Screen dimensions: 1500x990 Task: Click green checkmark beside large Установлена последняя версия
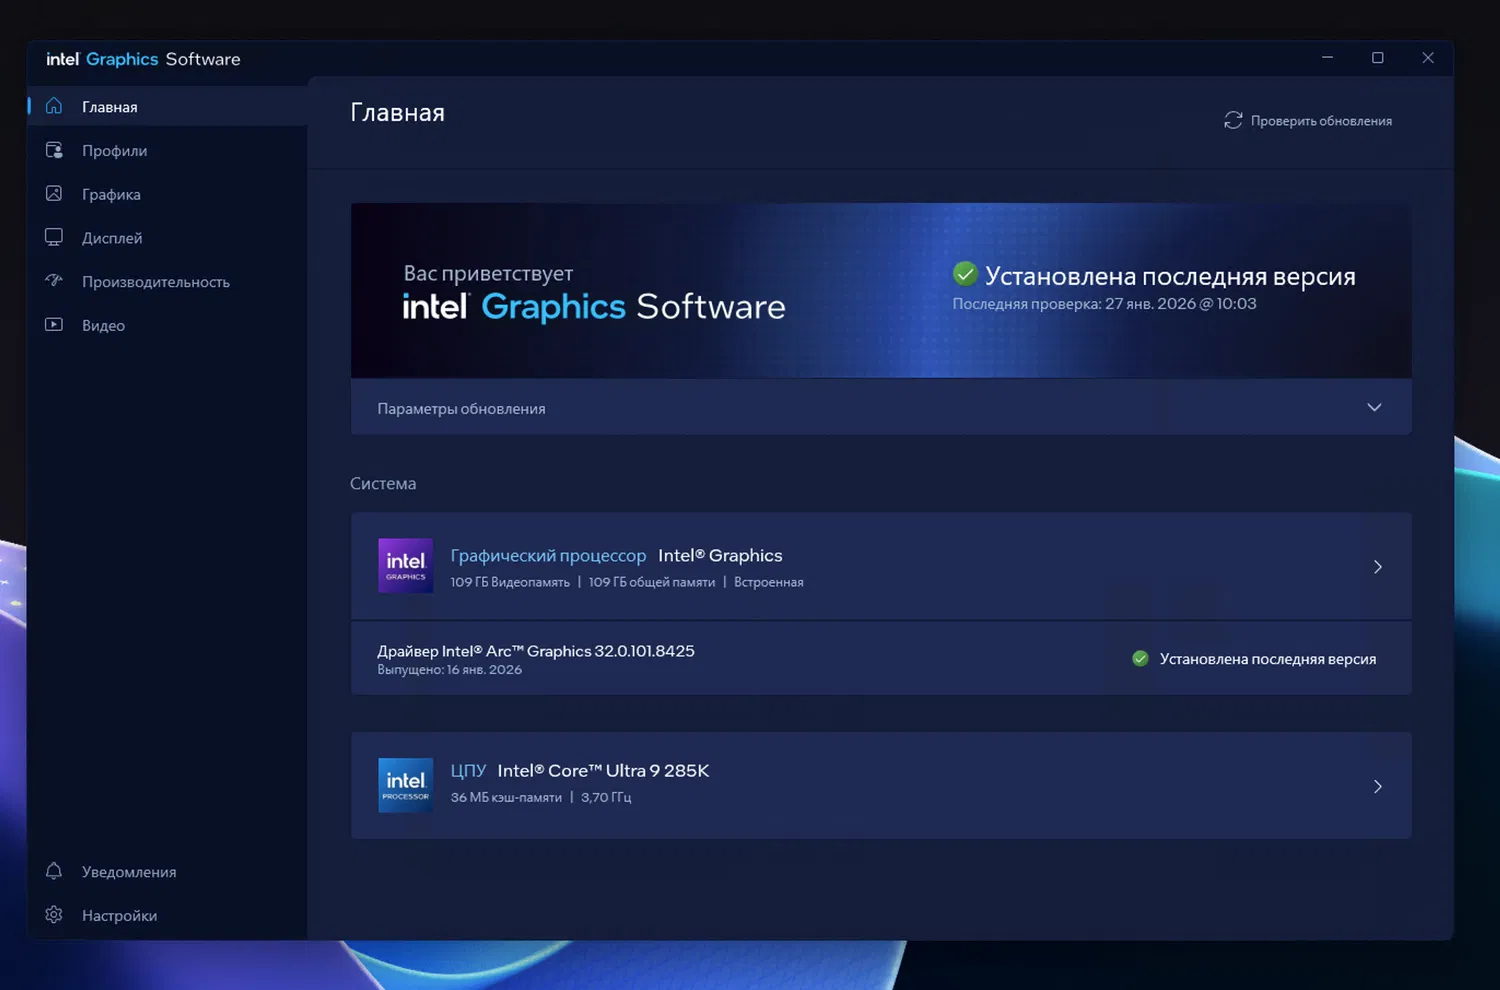[965, 274]
